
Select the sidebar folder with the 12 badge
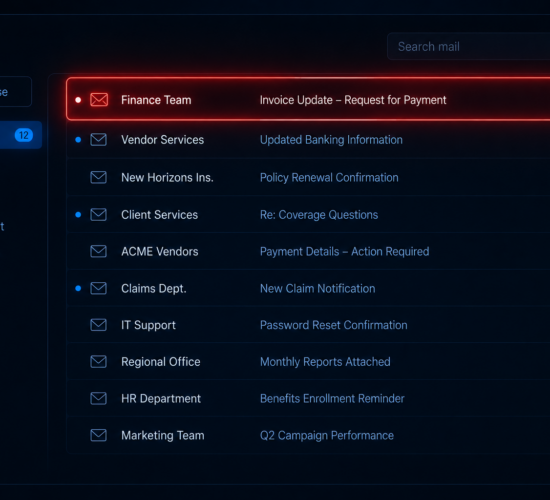tap(20, 135)
